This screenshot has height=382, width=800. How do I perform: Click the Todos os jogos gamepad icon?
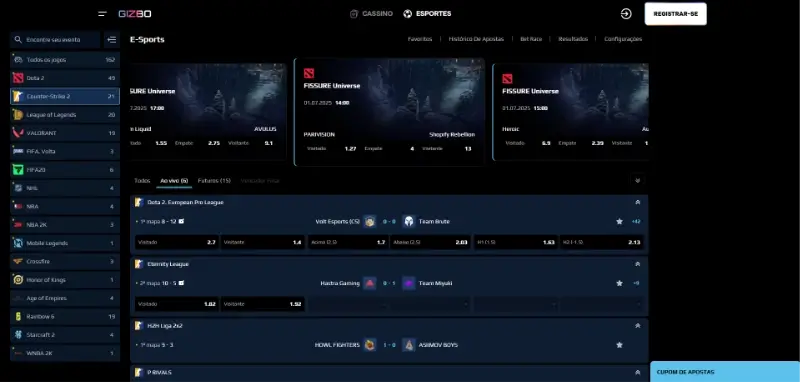(x=18, y=60)
